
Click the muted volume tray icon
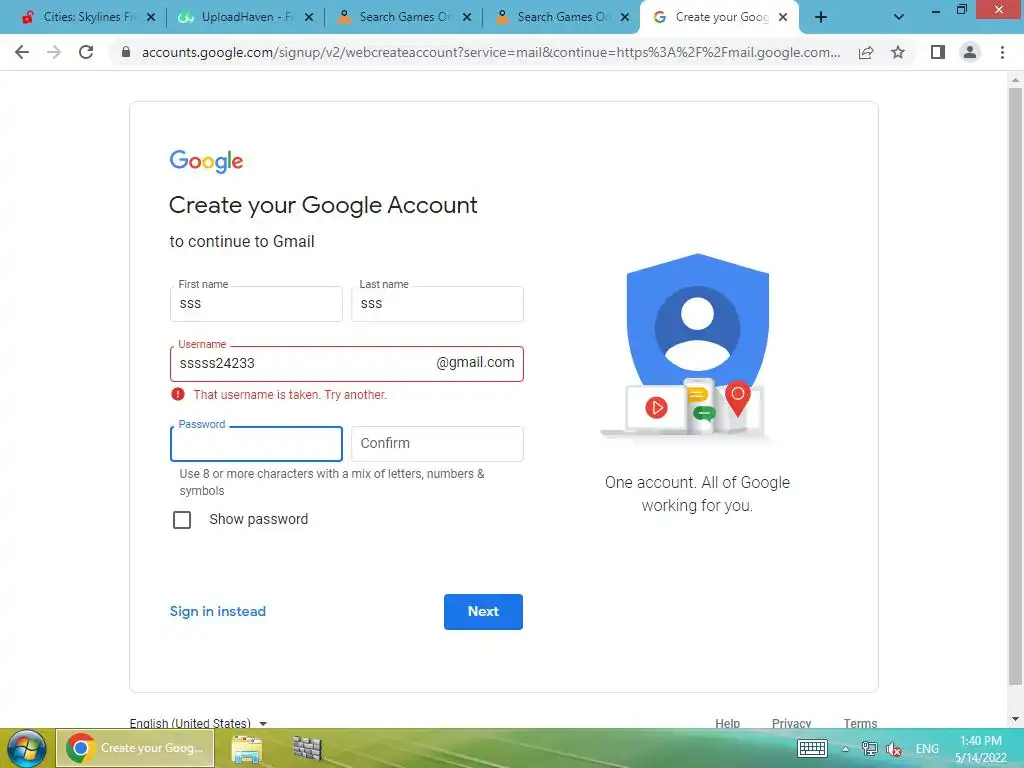(894, 749)
